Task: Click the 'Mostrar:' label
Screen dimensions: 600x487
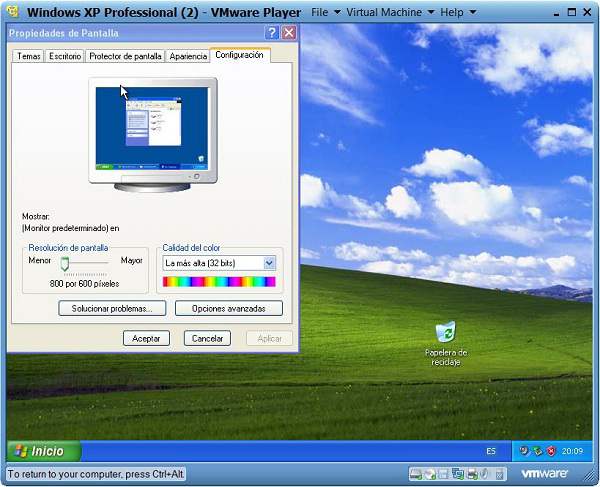Action: point(36,217)
